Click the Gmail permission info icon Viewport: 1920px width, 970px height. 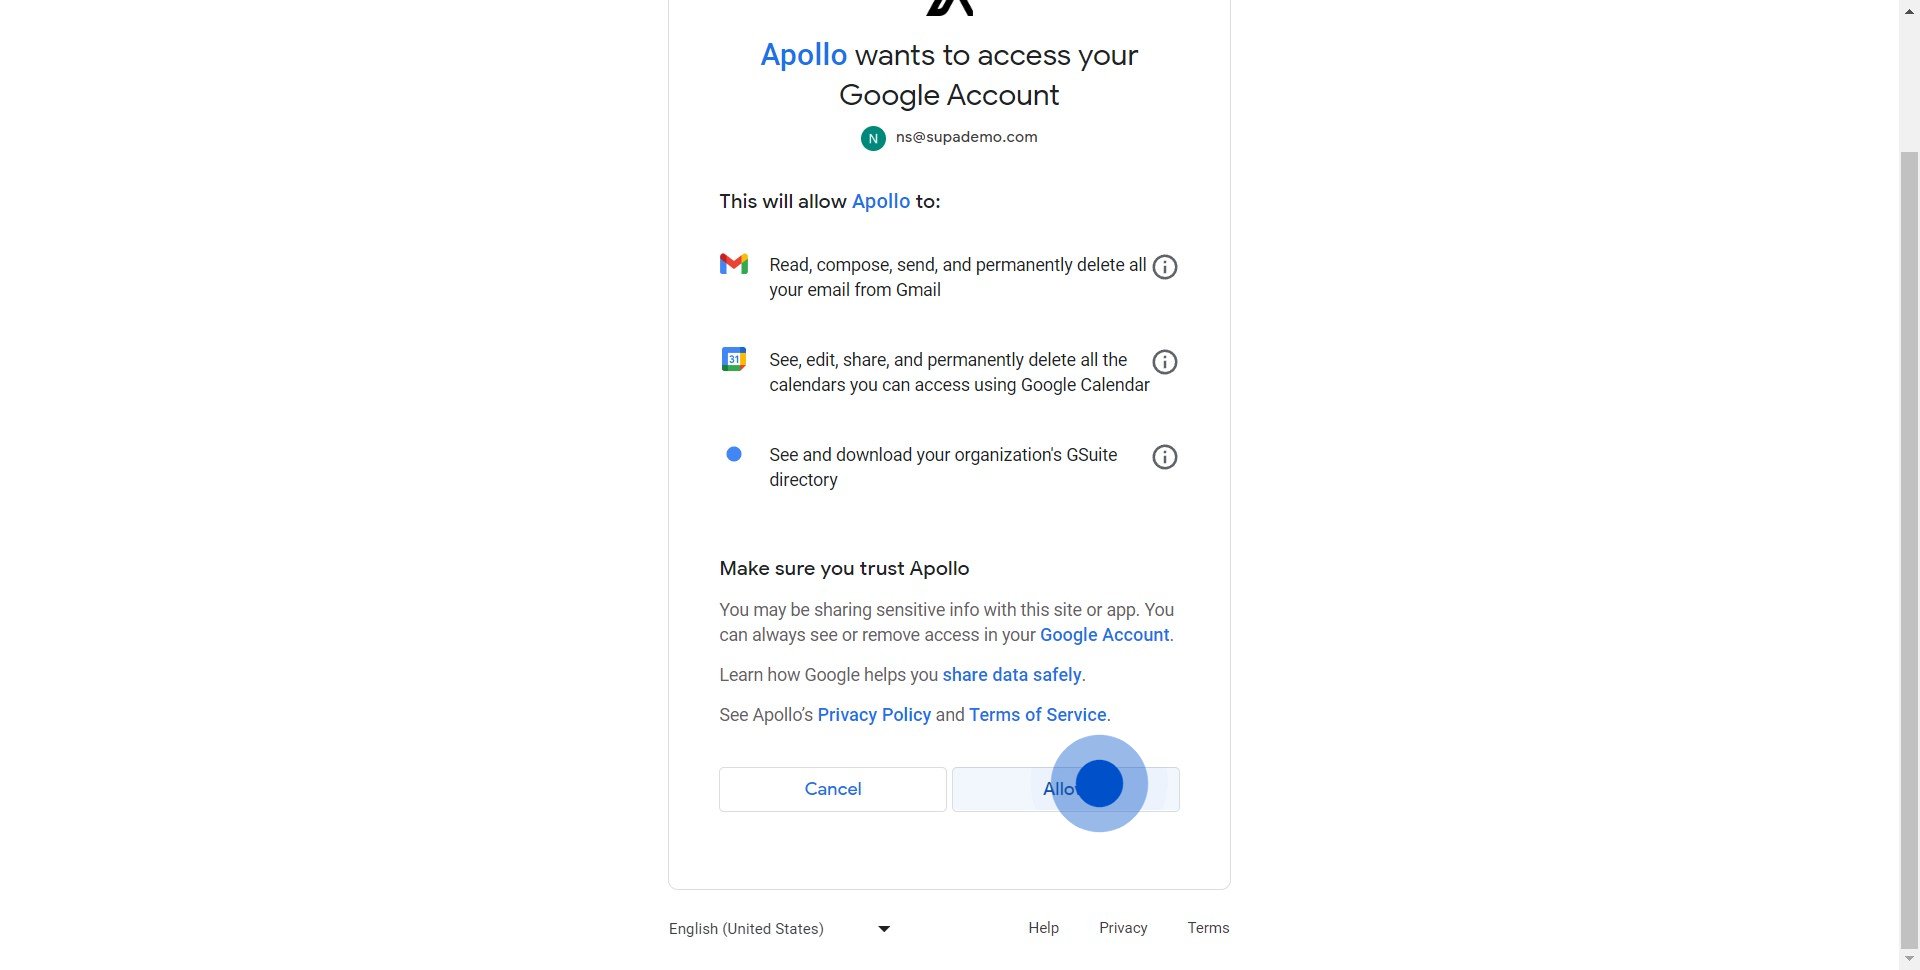pyautogui.click(x=1165, y=267)
